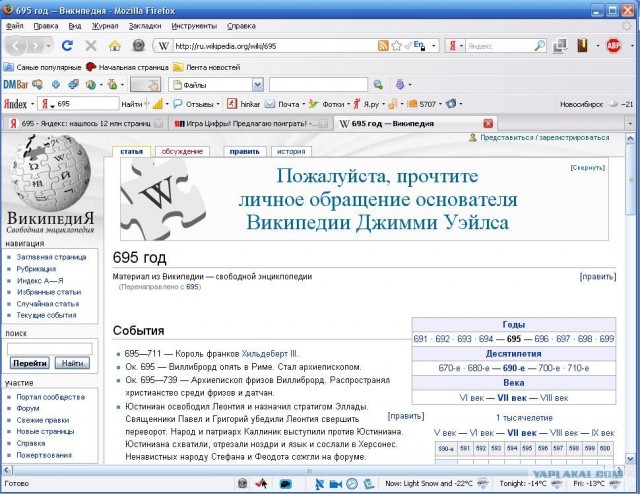The height and width of the screenshot is (494, 640).
Task: Click the camera icon in status bar
Action: (336, 484)
